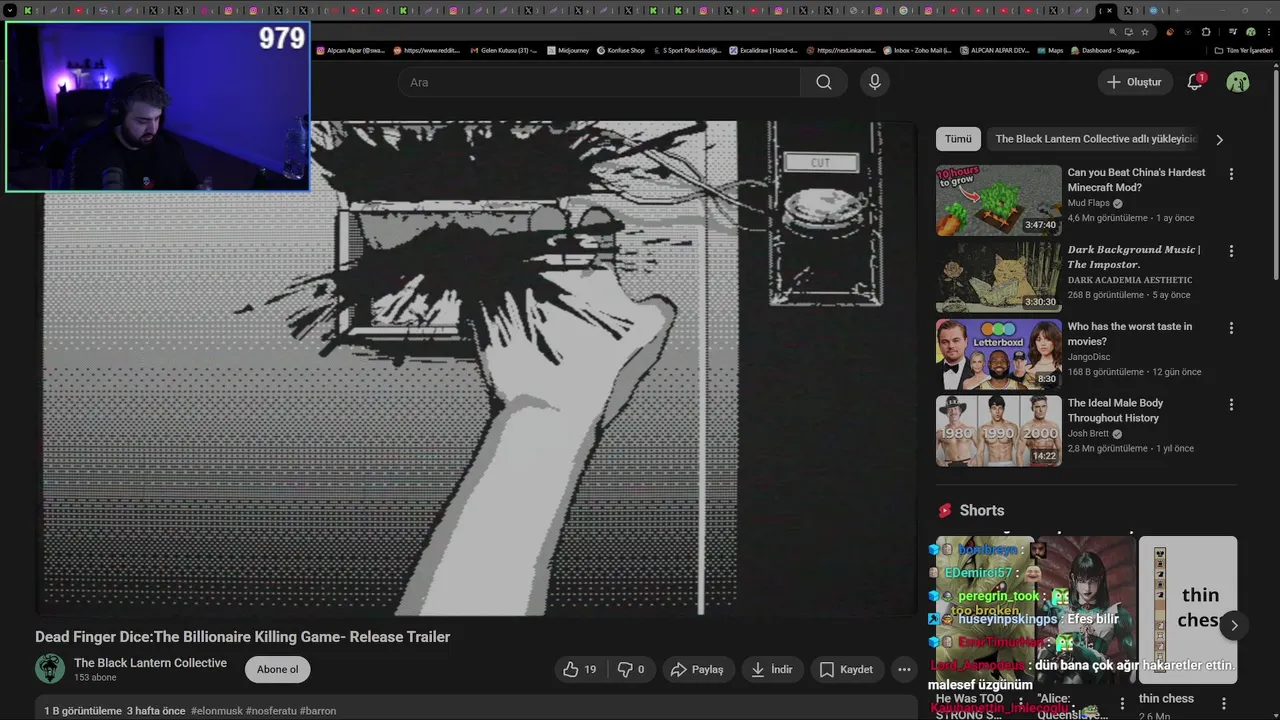The image size is (1280, 720).
Task: Open Letterboxd worst taste thumbnail
Action: coord(999,354)
